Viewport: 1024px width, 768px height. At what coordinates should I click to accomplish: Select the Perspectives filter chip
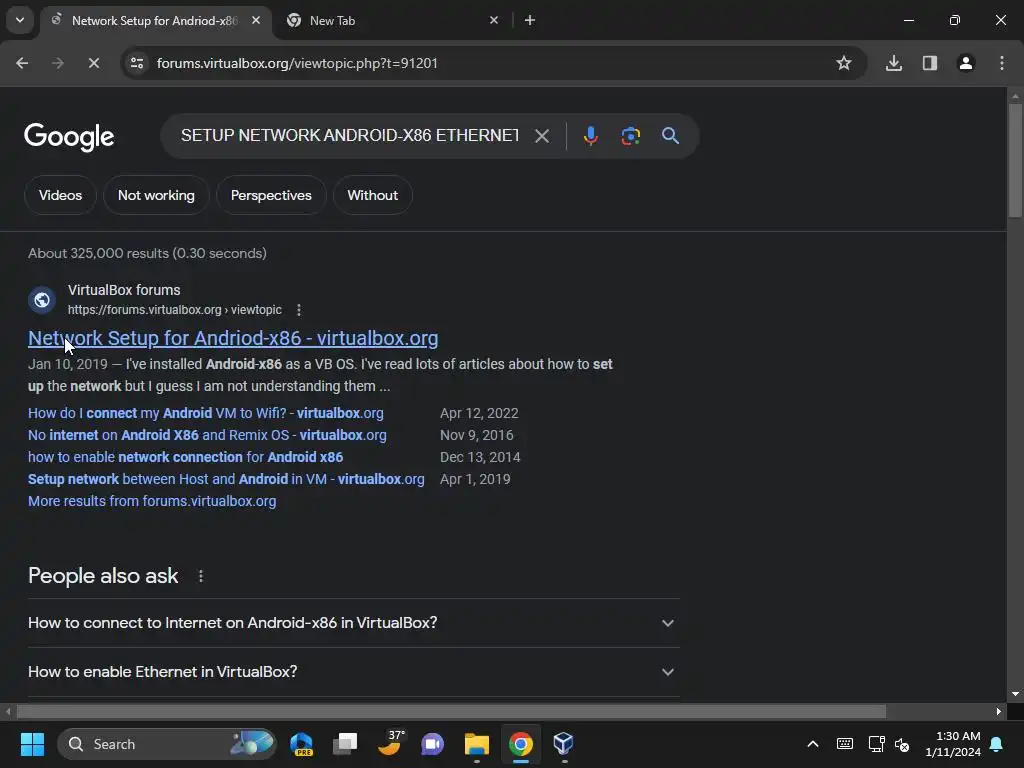pos(271,195)
